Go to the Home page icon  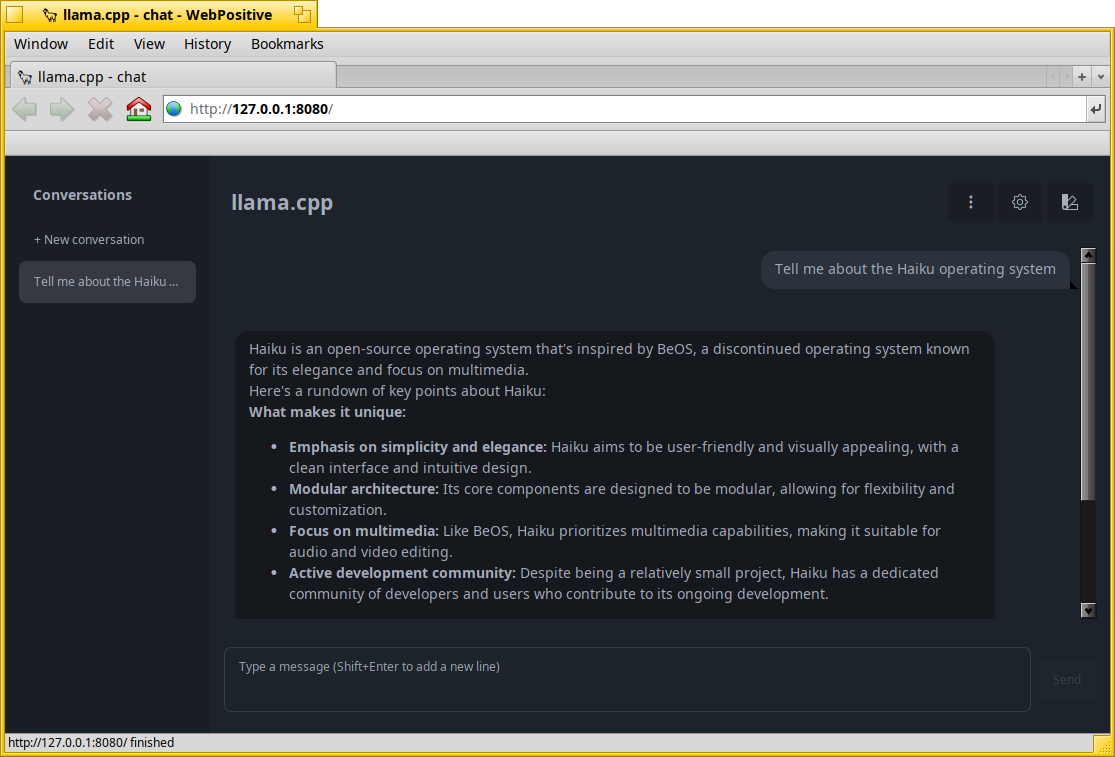pos(139,109)
